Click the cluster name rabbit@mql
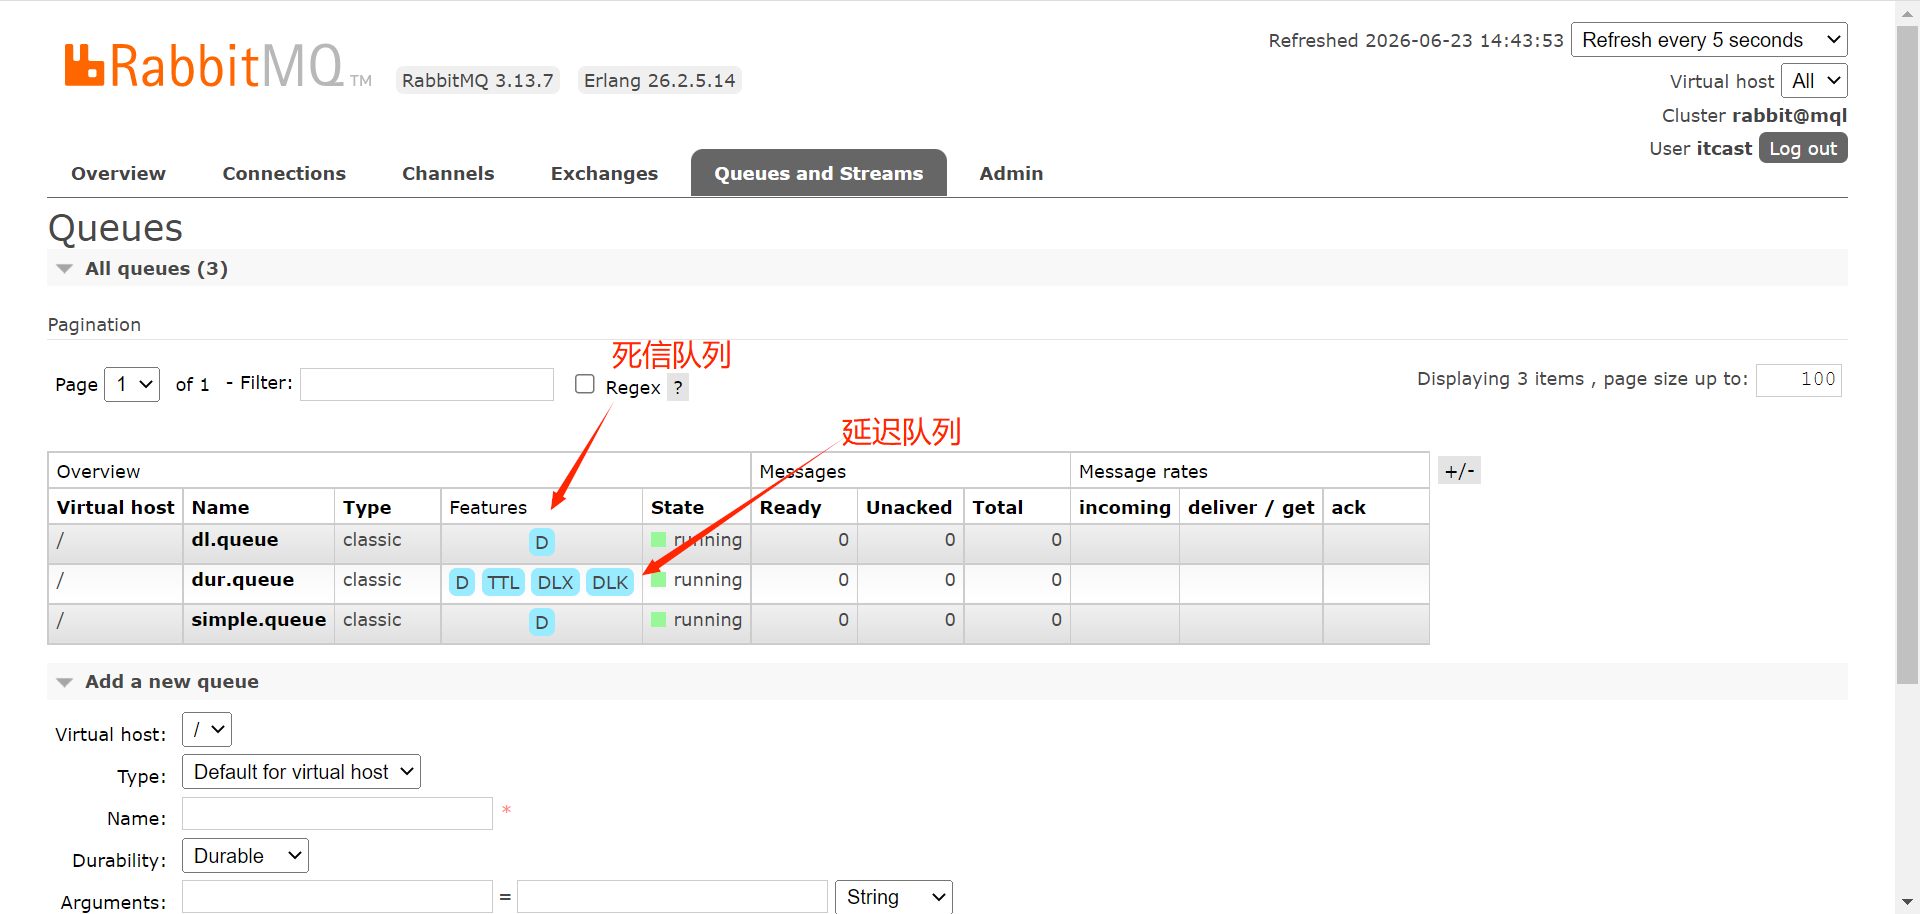This screenshot has height=914, width=1920. pos(1790,115)
